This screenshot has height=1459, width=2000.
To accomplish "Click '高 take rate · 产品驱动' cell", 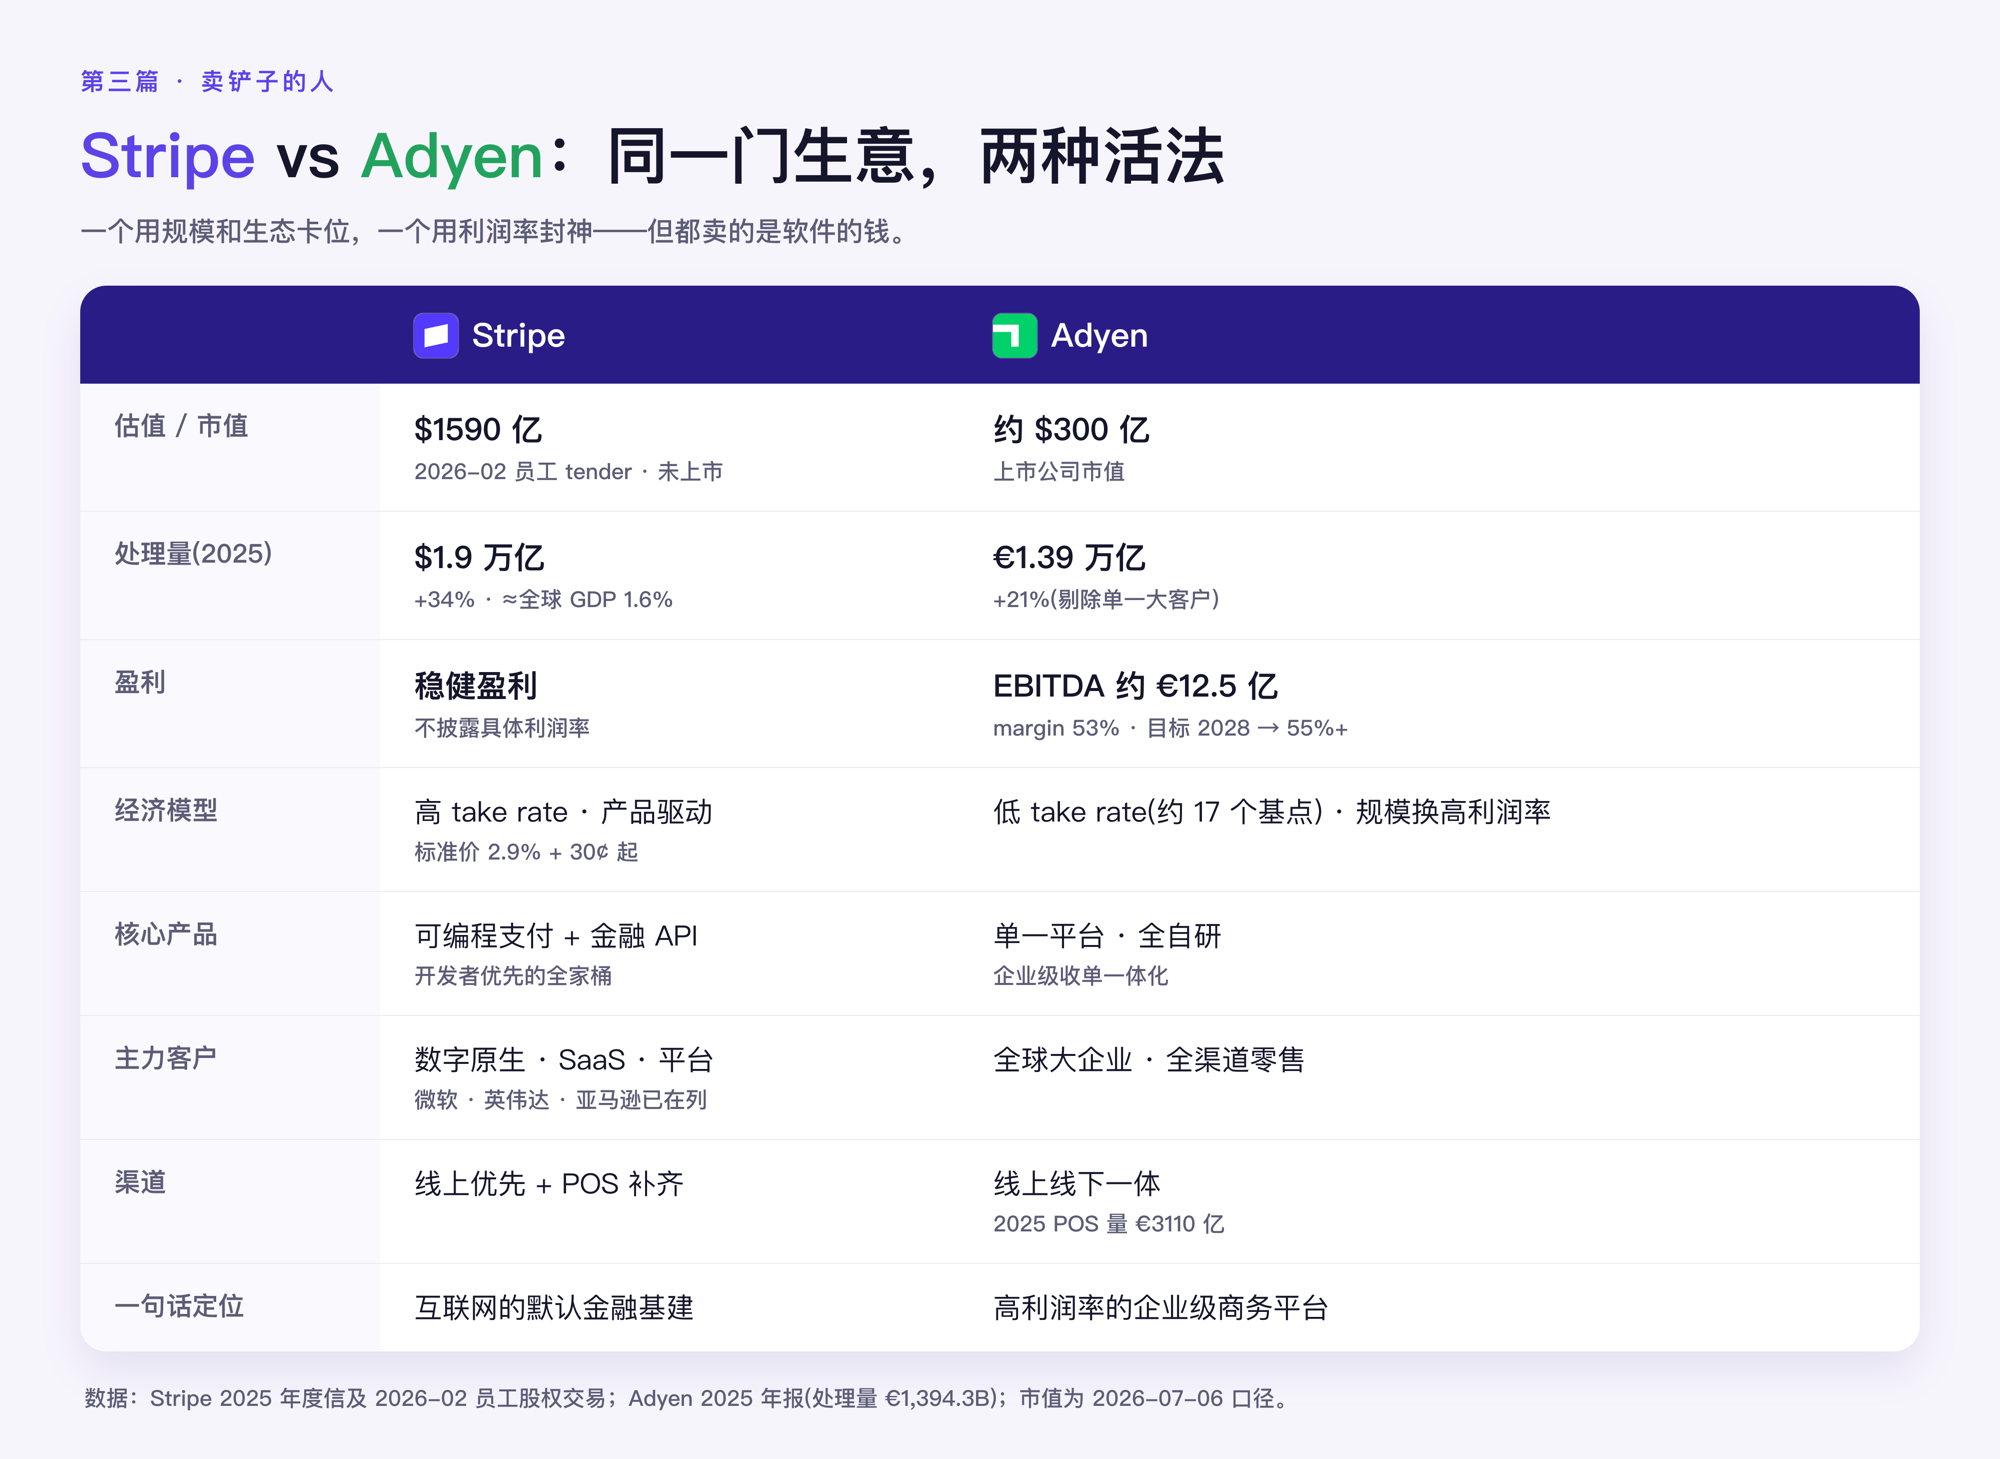I will pos(563,811).
